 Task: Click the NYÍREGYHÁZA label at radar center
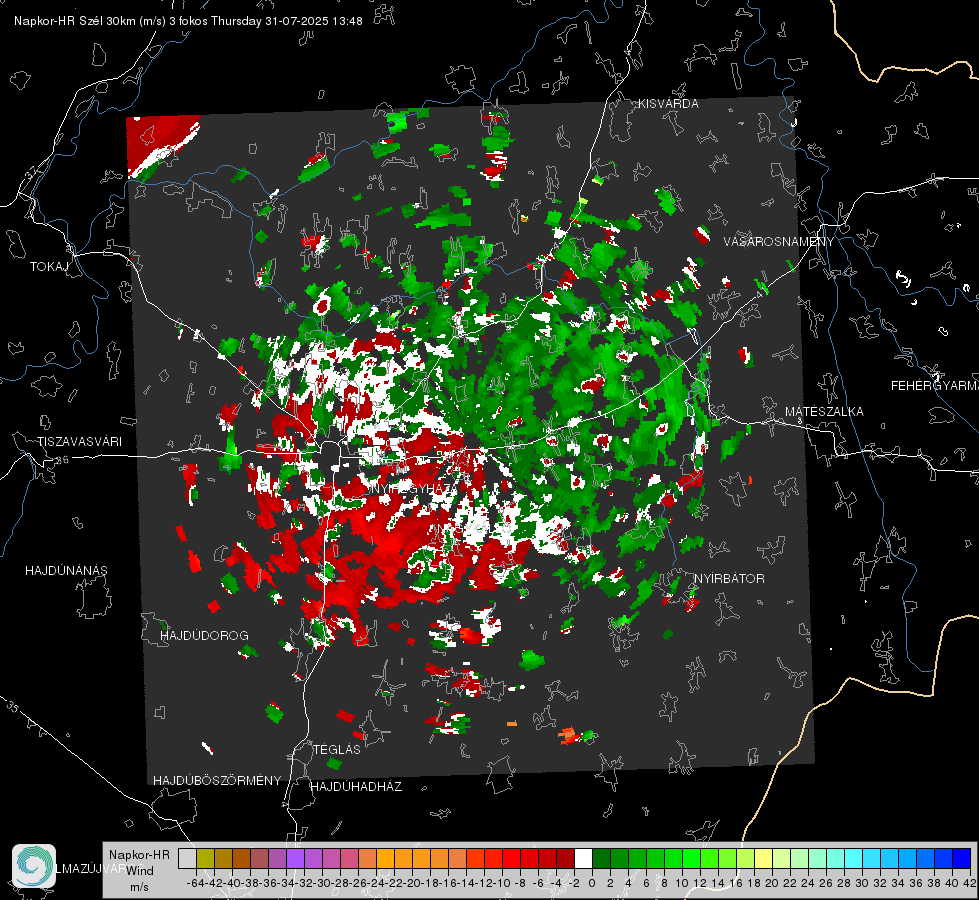[413, 489]
